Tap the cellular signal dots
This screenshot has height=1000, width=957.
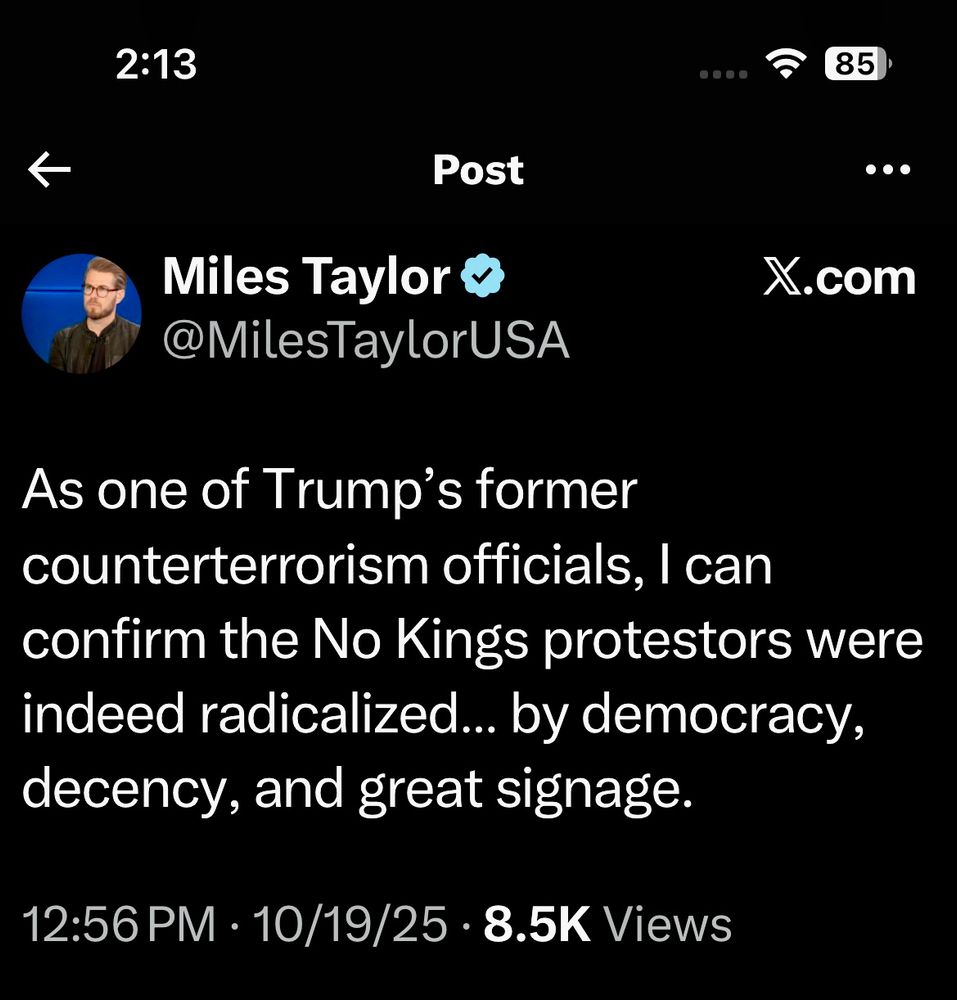click(723, 73)
